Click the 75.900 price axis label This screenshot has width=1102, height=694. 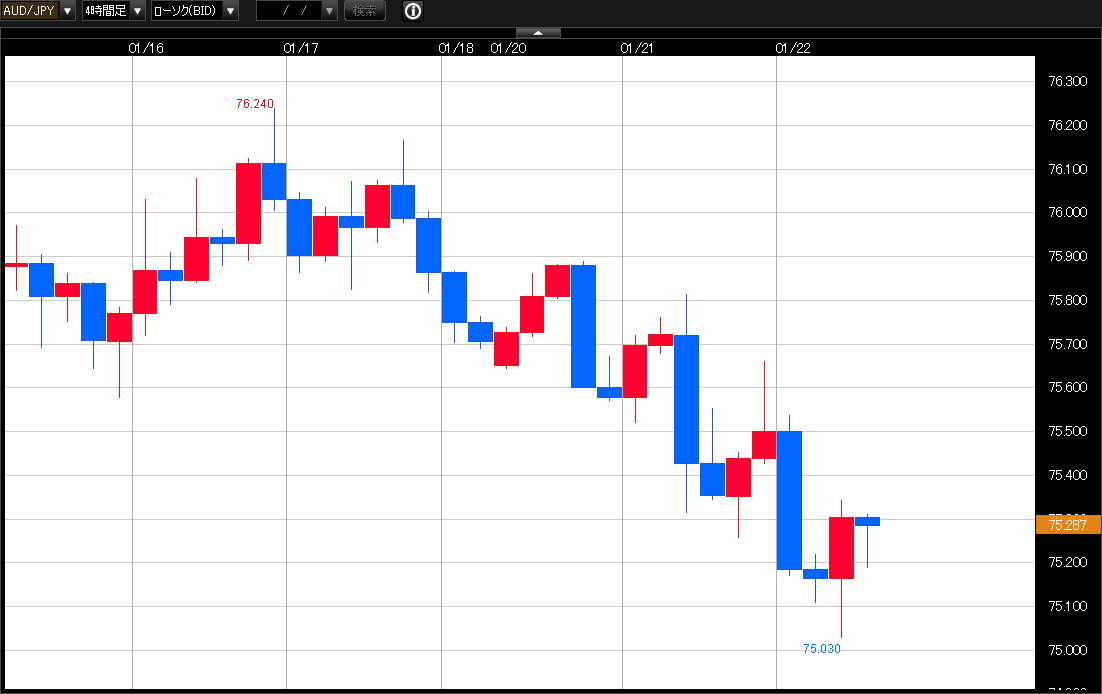point(1068,256)
